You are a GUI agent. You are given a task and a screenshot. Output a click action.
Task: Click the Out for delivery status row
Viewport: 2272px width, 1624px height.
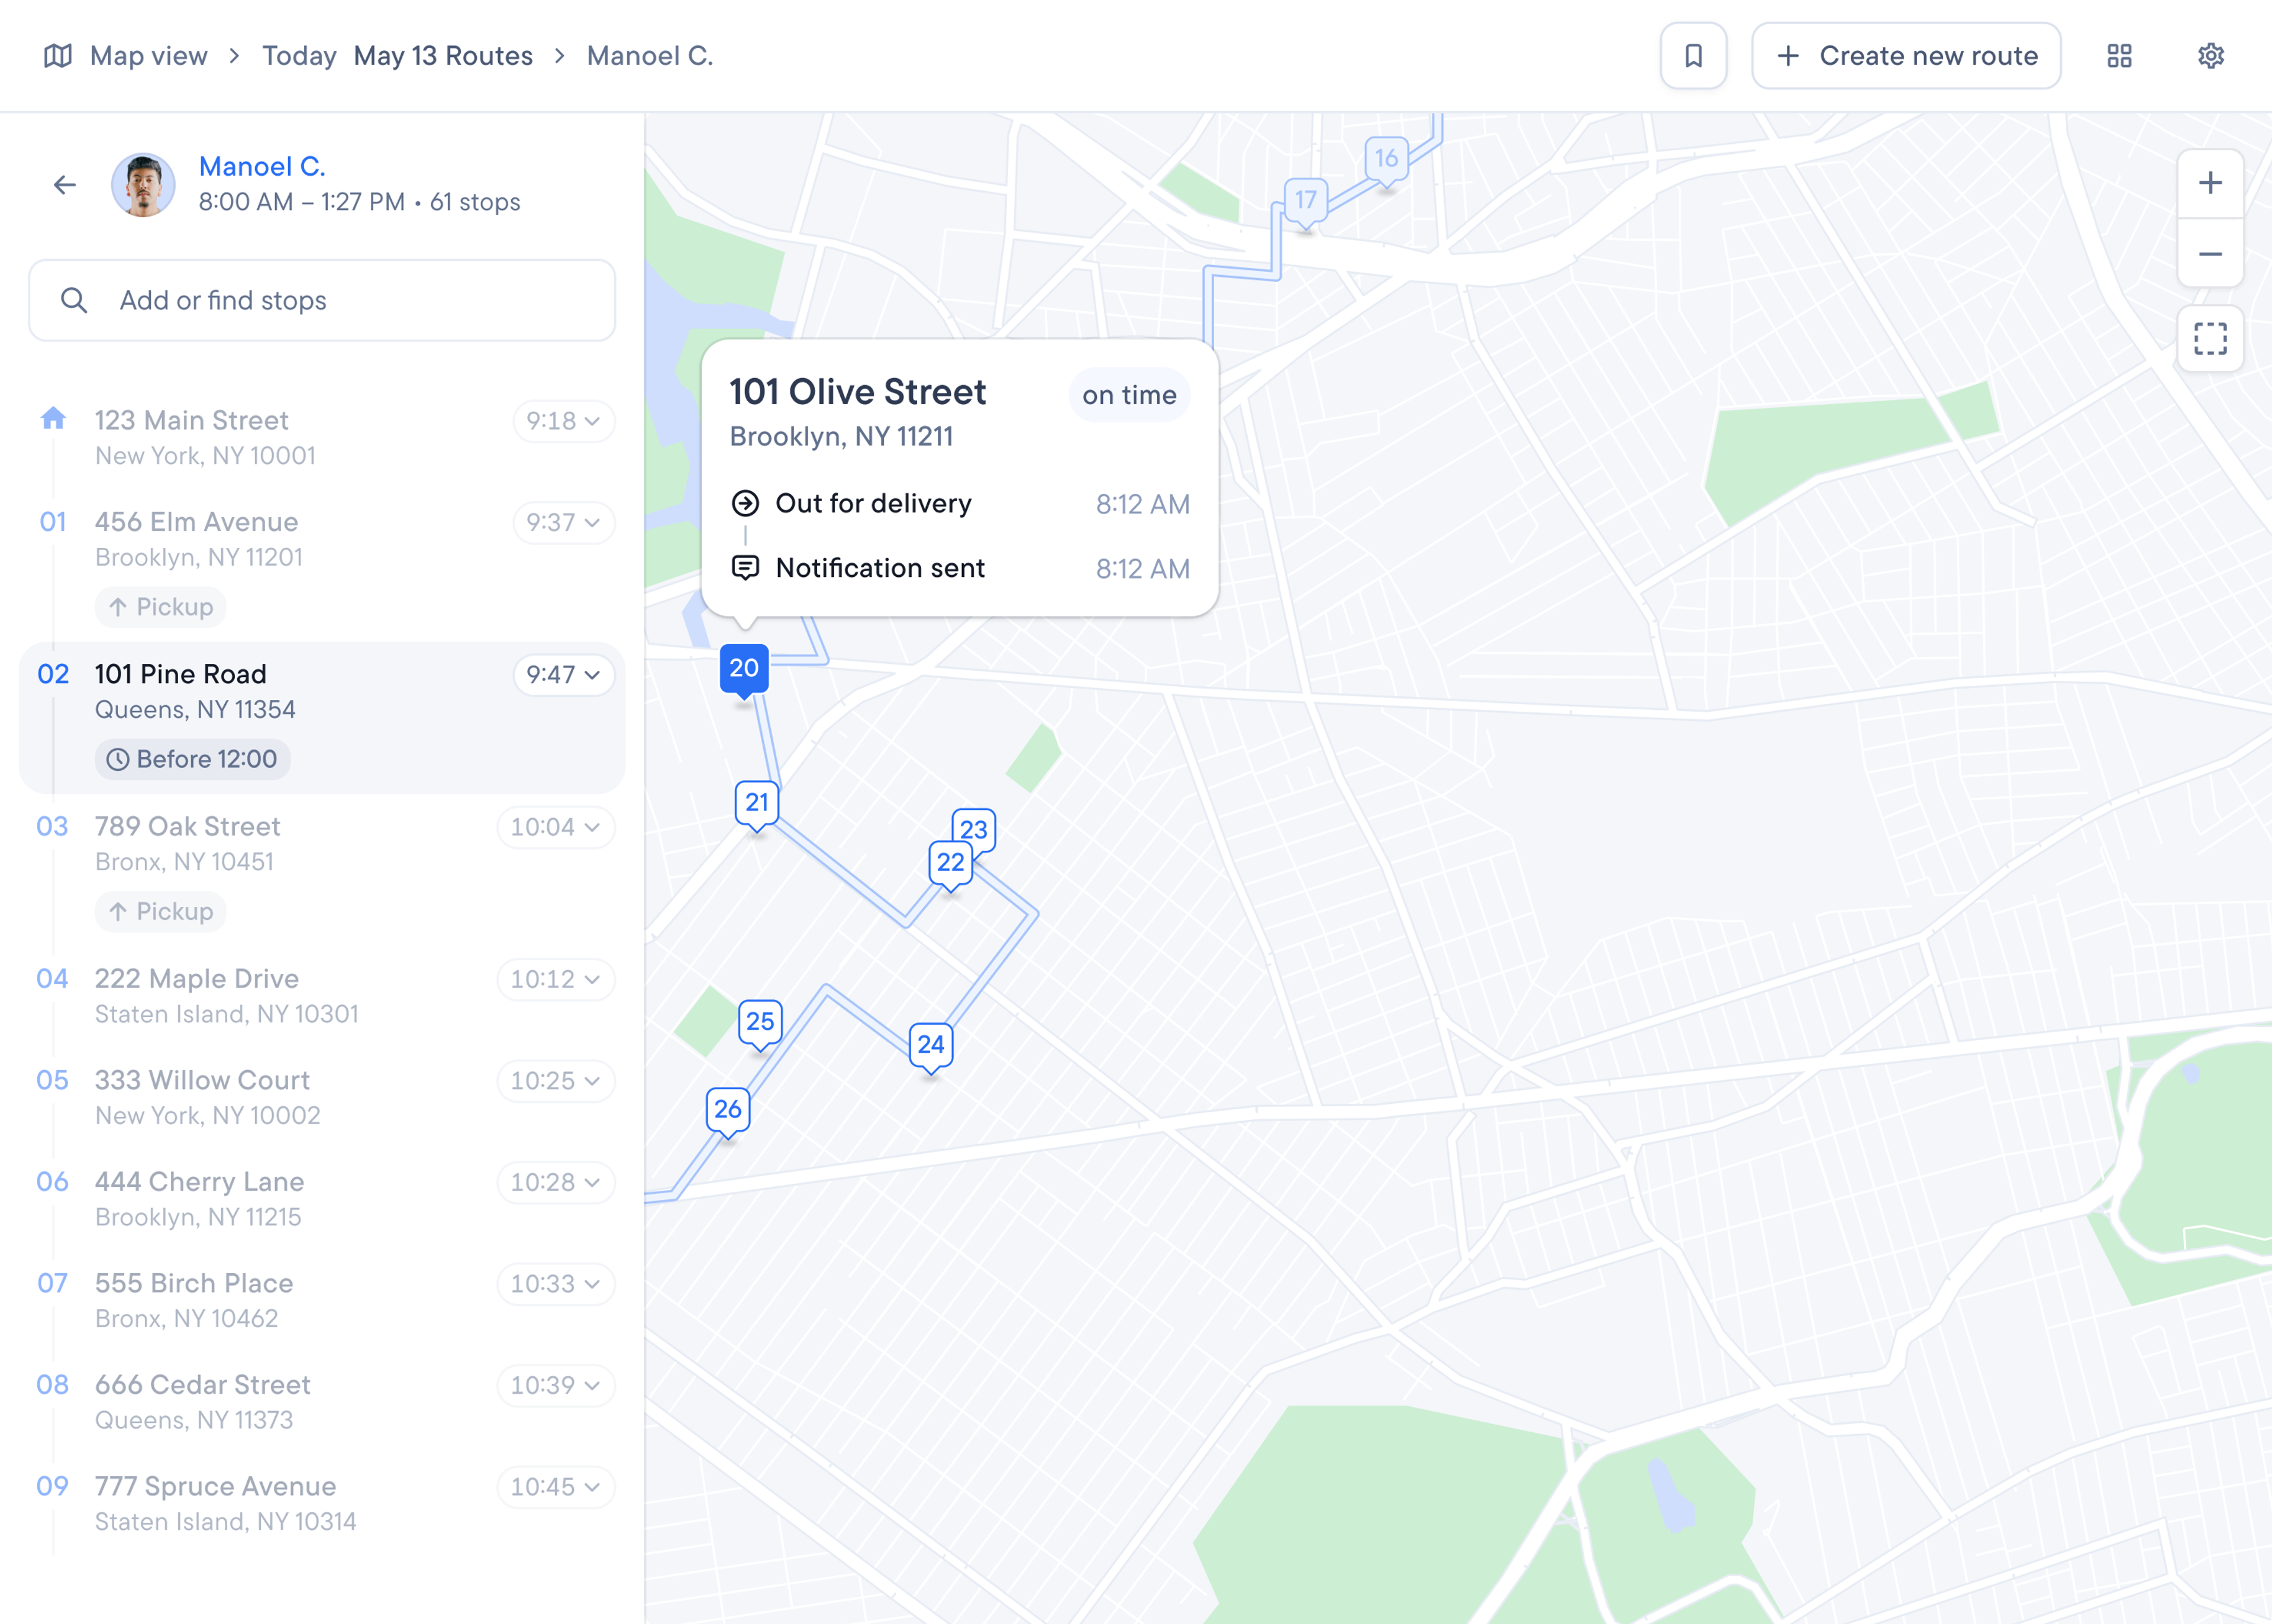pos(960,503)
